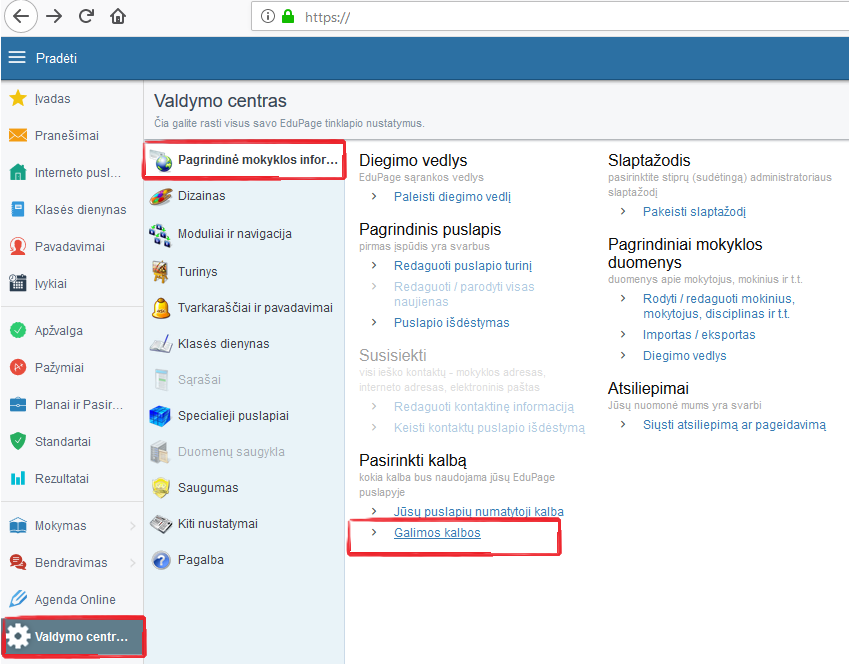Open Galimos kalbos link
The image size is (849, 664).
click(x=437, y=533)
